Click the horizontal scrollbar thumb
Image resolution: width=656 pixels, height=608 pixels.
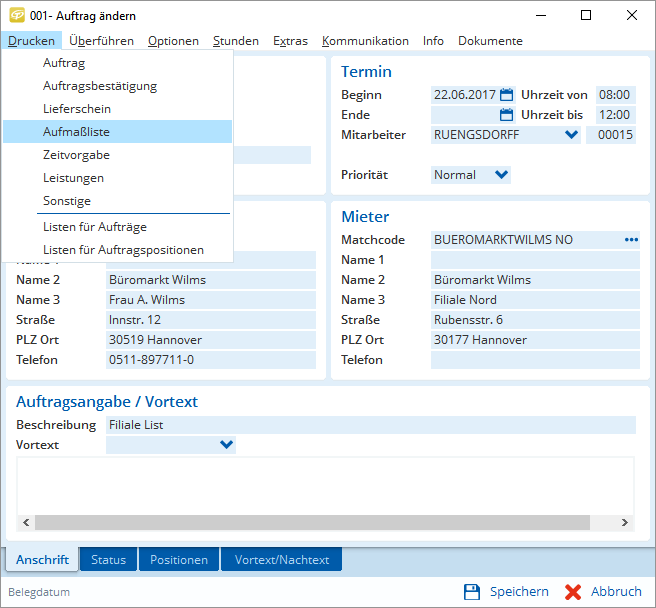tap(312, 523)
